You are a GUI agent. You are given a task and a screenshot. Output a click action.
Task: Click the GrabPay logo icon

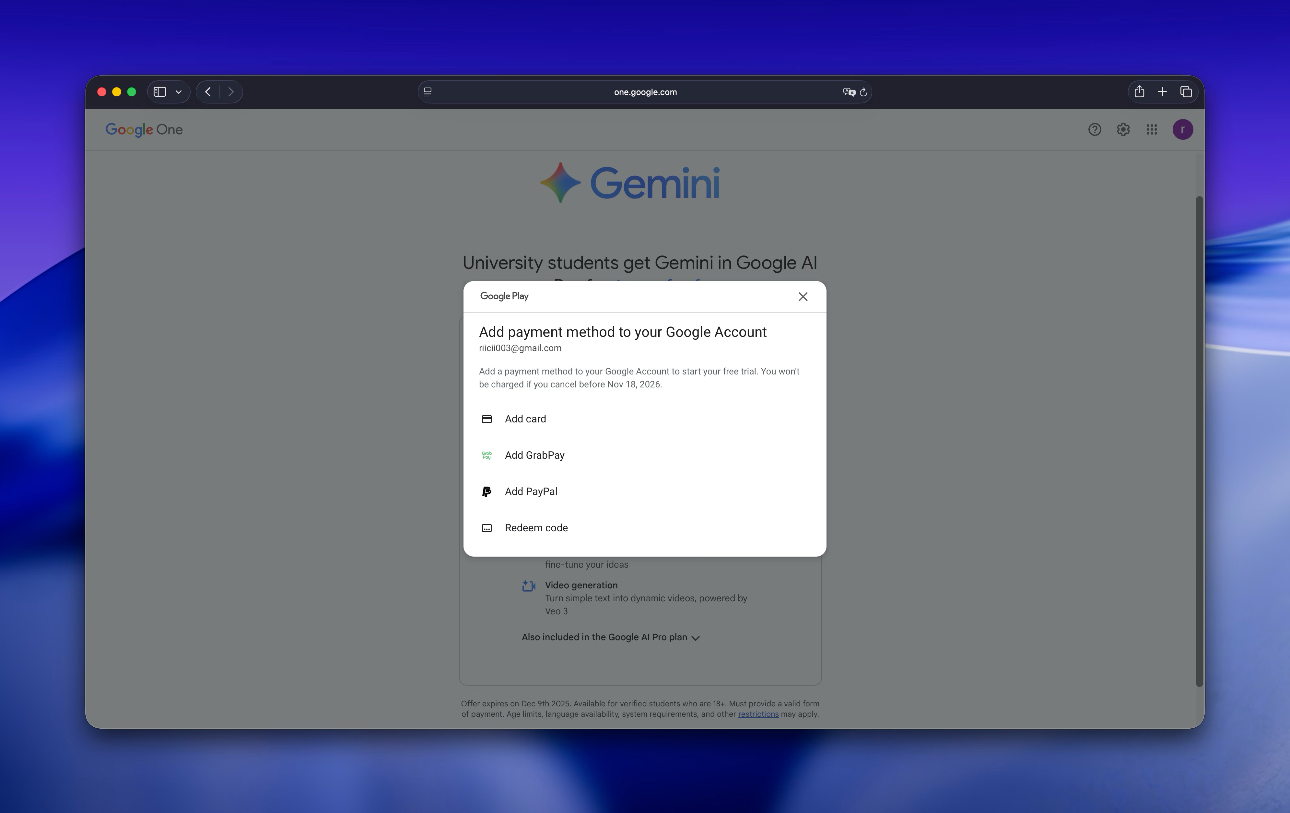pos(487,455)
